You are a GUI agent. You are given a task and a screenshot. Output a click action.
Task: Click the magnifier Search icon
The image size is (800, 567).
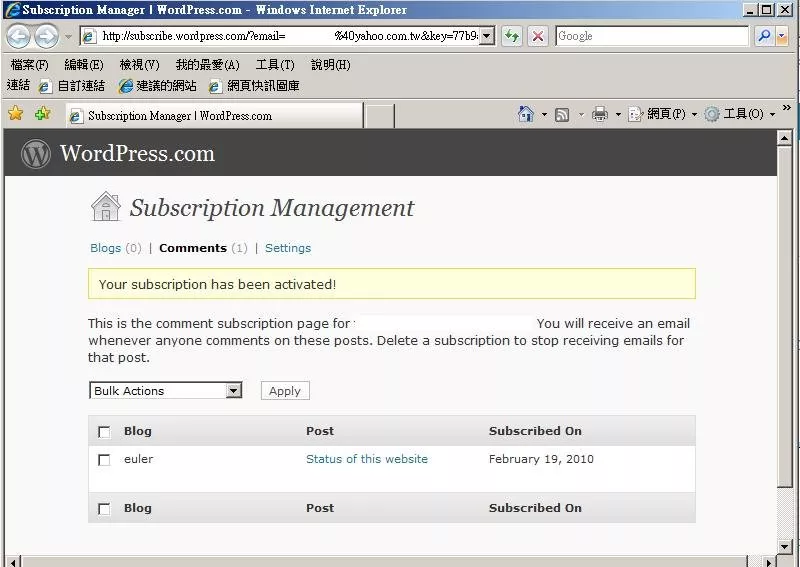click(764, 36)
